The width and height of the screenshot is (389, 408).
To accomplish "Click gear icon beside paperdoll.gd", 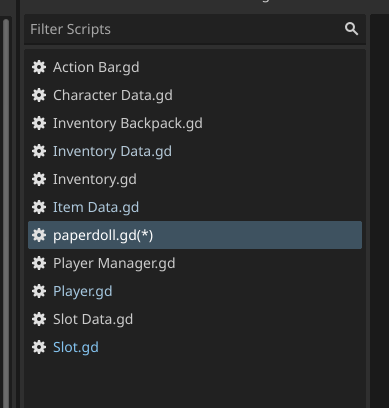I will point(39,235).
